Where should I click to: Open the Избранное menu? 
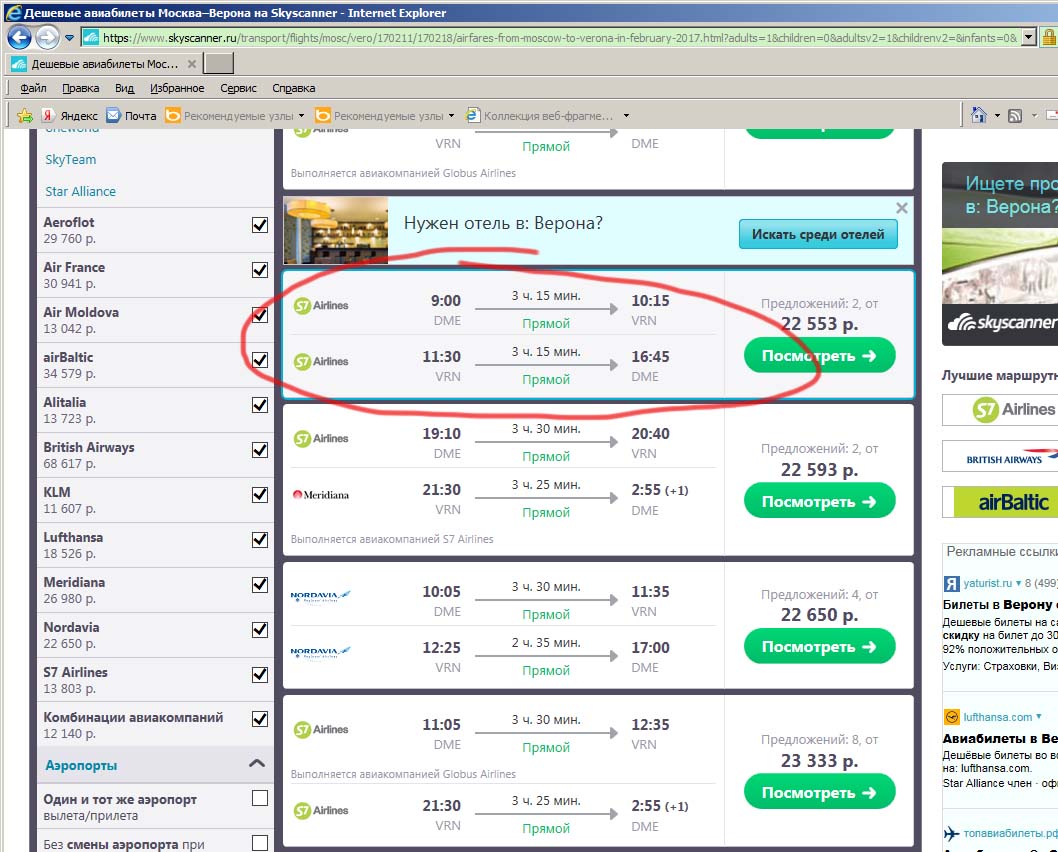pos(177,88)
